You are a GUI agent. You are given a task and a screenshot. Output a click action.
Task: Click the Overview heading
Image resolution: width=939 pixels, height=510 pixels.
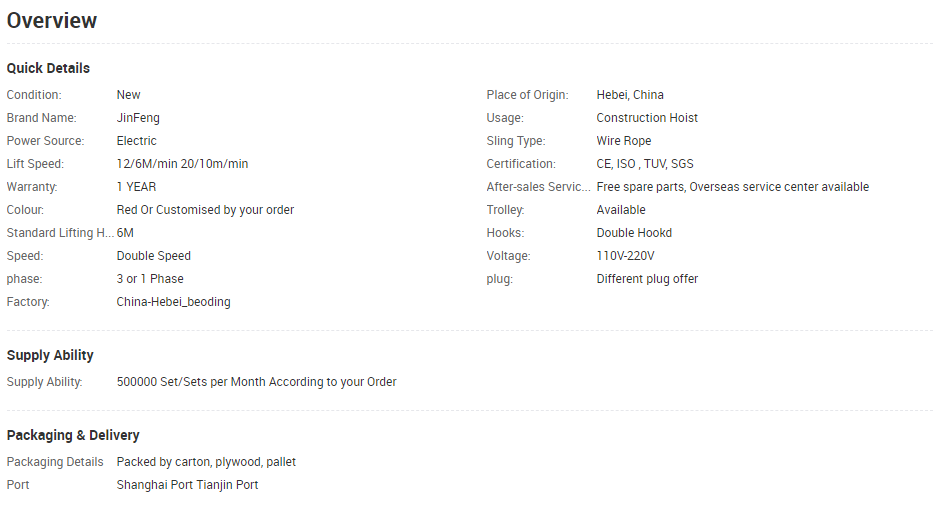pos(52,20)
